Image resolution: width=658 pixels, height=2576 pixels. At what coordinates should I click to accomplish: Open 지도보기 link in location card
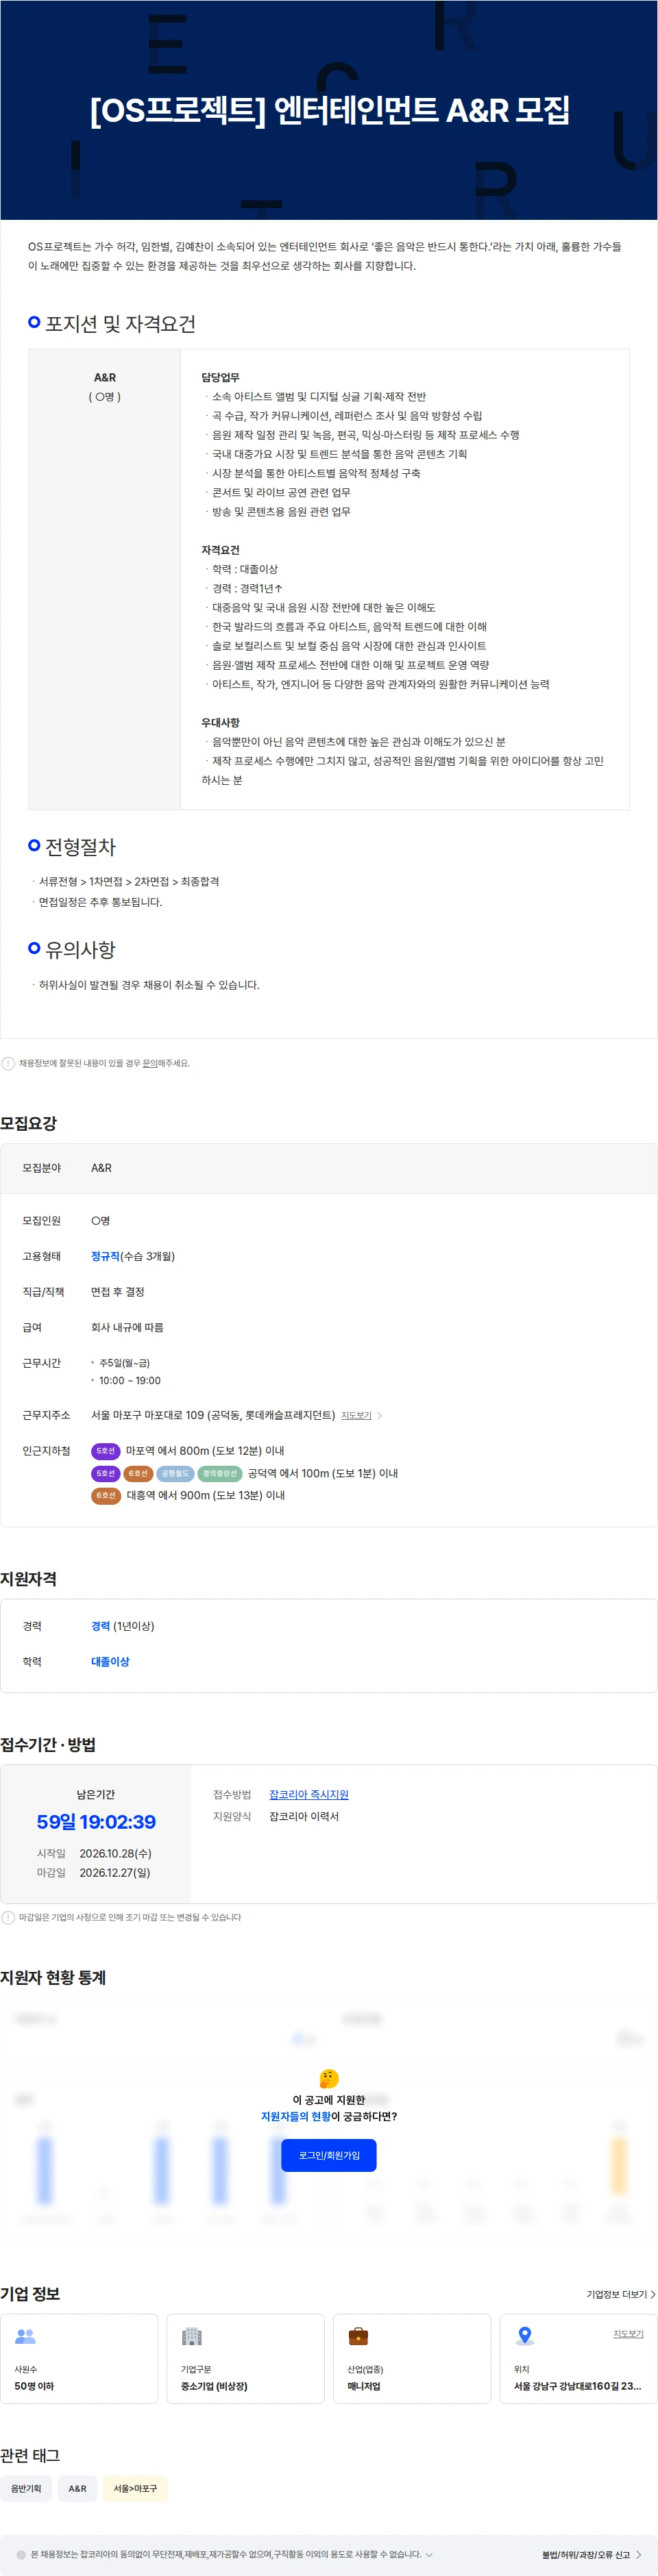coord(628,2333)
